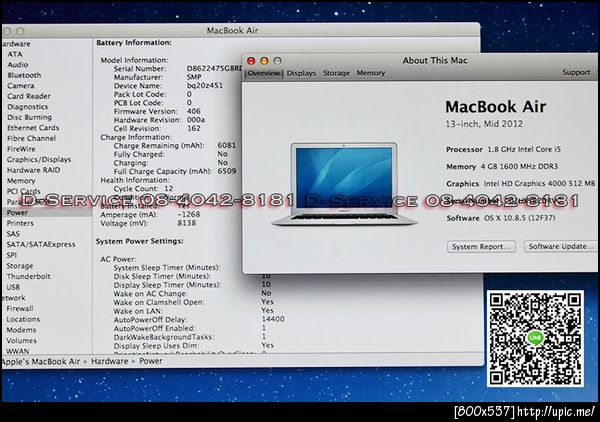Select Firewall under Network in the sidebar

pyautogui.click(x=20, y=308)
